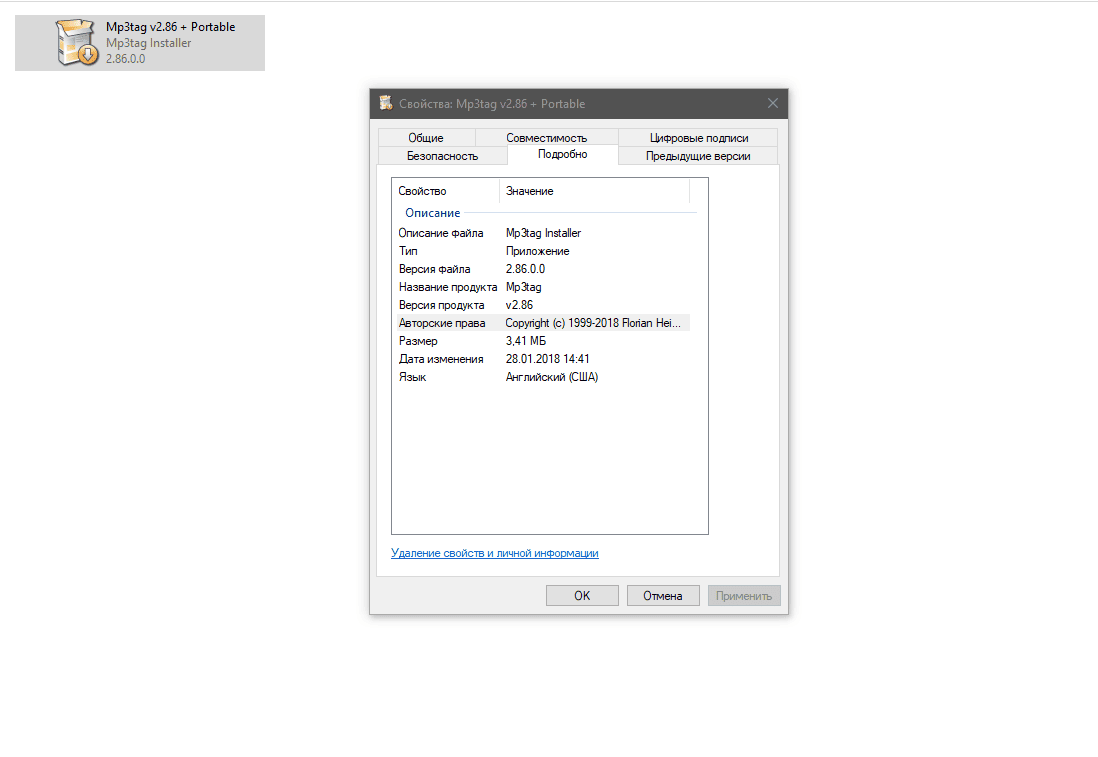Click the Удаление свойств и личной информации link

coord(495,553)
